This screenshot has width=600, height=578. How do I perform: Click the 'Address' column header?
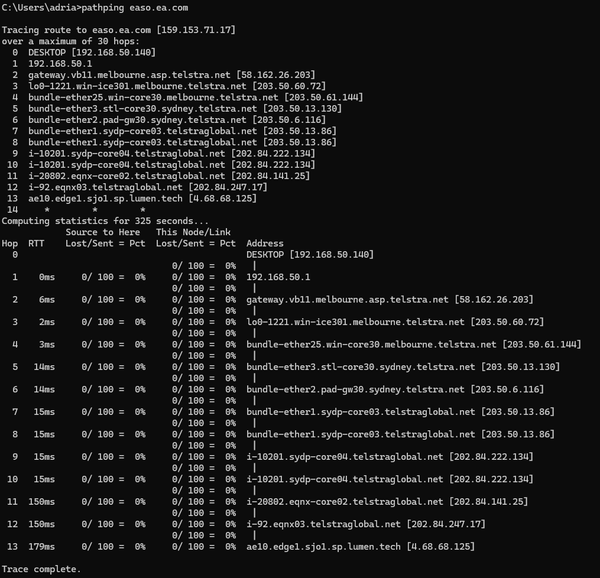pos(265,243)
